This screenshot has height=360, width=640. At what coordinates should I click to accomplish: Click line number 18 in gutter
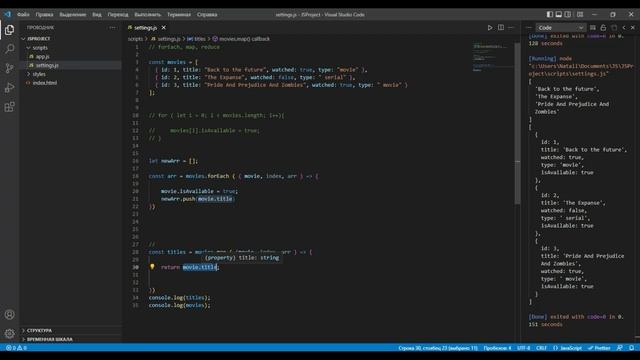[x=136, y=176]
